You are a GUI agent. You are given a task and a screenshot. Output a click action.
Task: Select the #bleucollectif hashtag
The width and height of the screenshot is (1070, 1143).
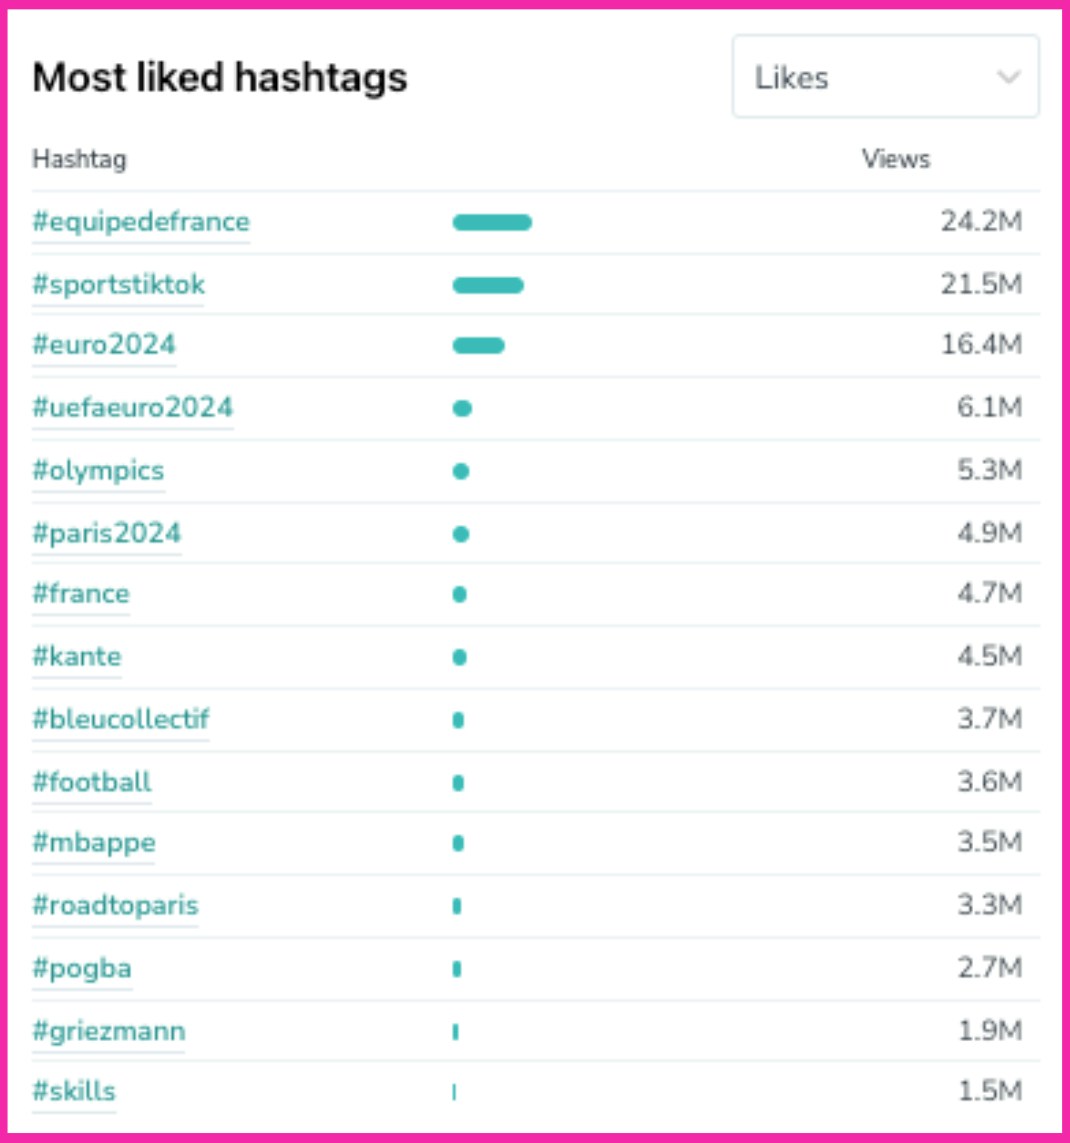(x=121, y=720)
